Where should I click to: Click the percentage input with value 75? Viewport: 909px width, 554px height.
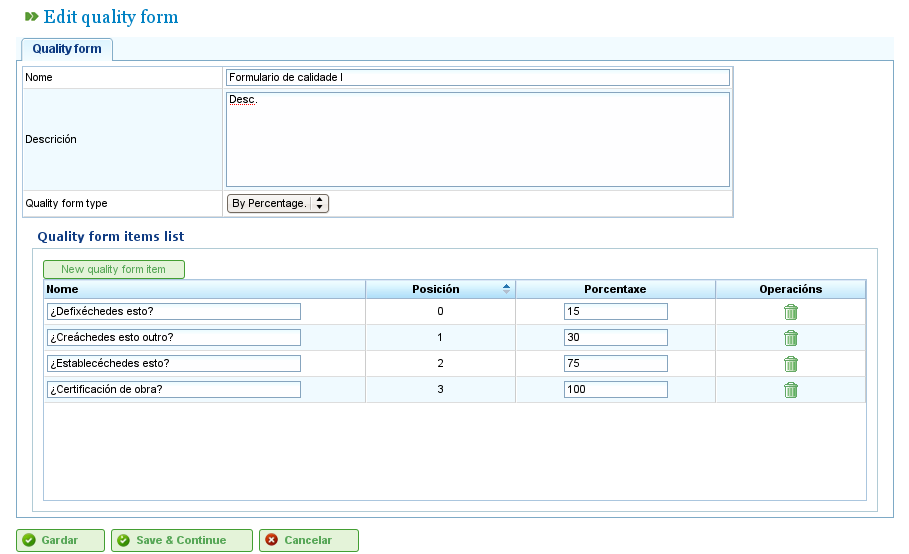click(x=615, y=364)
